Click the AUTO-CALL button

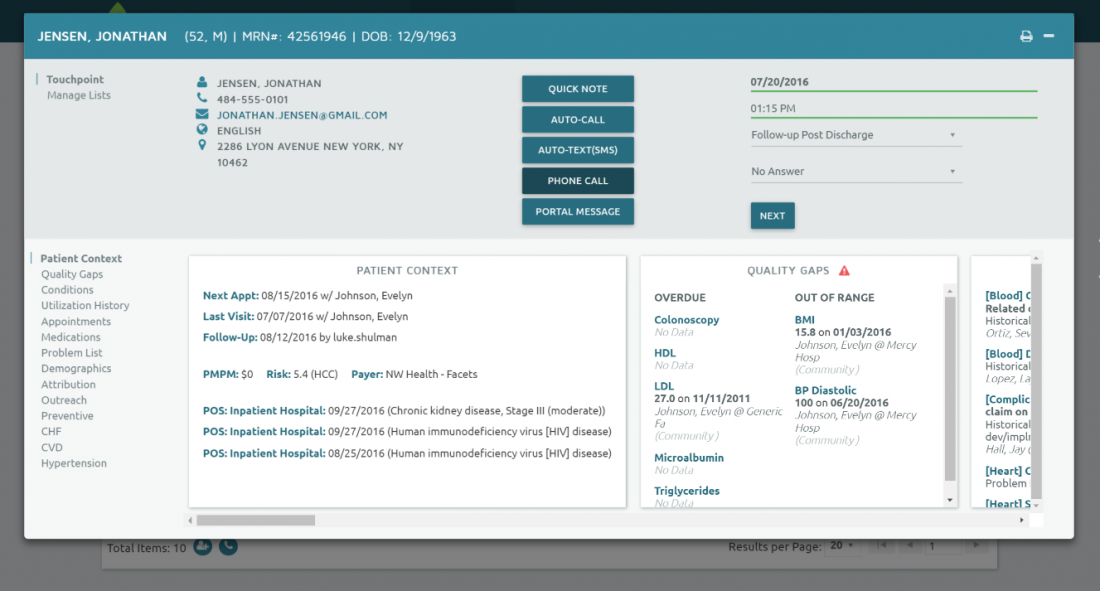tap(577, 119)
